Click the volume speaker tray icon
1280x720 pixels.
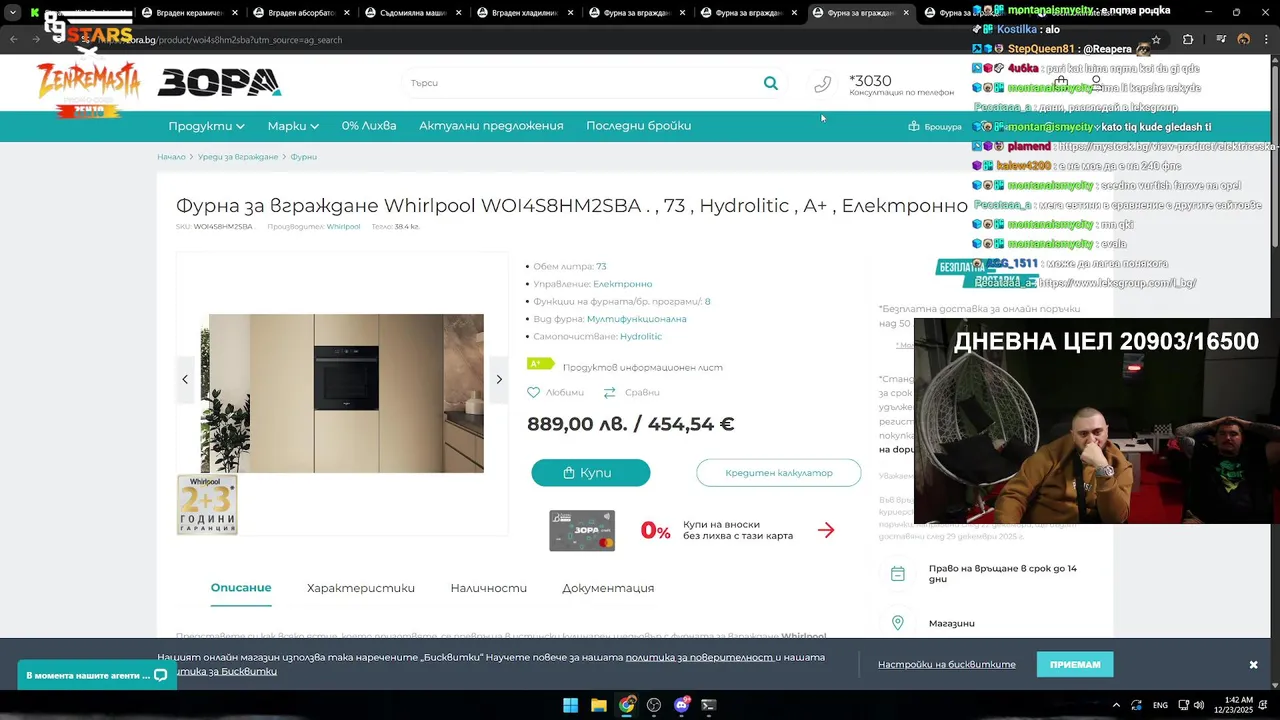click(1198, 705)
